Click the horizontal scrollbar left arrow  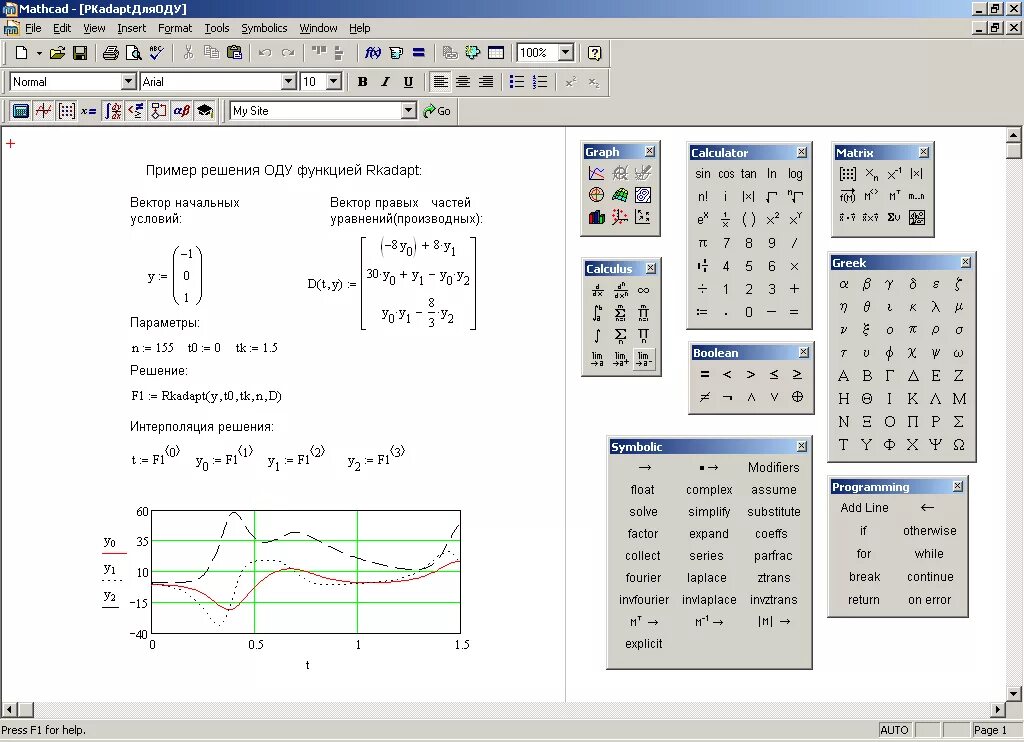click(x=8, y=709)
